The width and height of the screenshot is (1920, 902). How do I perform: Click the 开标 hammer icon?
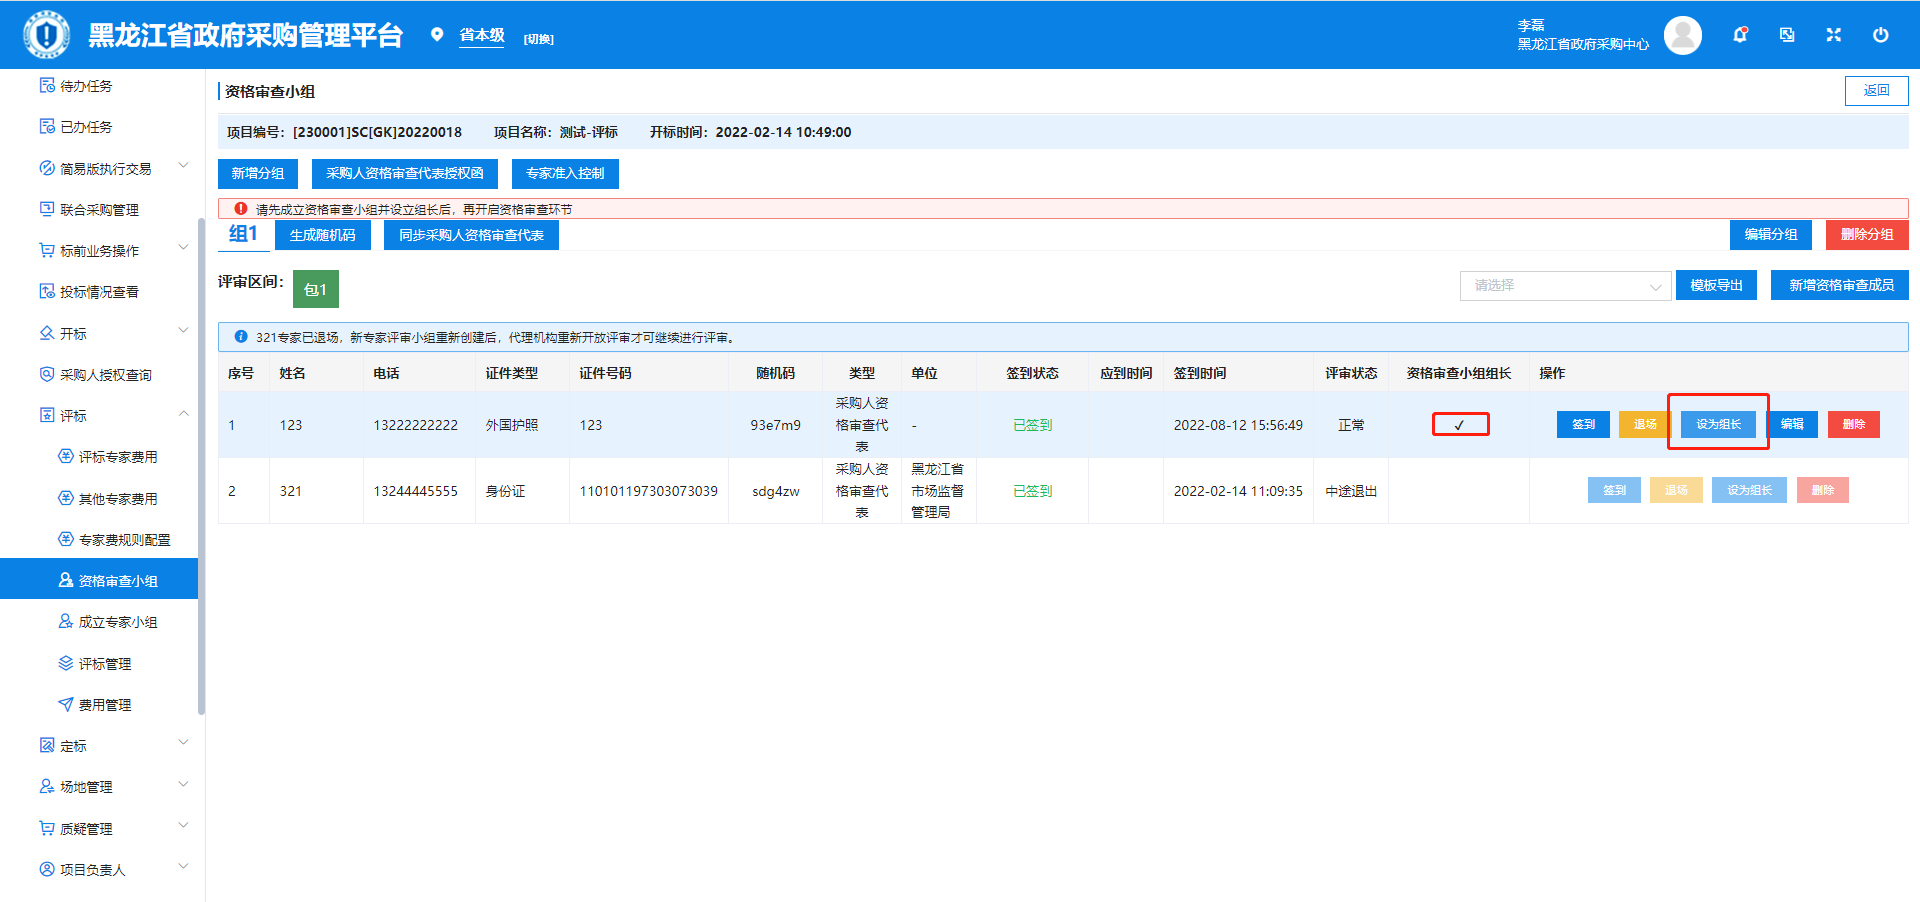click(x=47, y=333)
